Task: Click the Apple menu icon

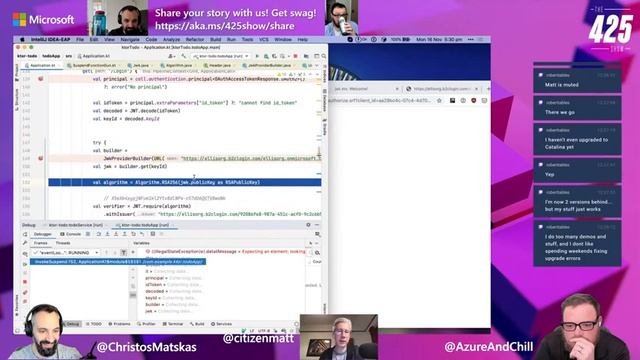Action: coord(22,40)
